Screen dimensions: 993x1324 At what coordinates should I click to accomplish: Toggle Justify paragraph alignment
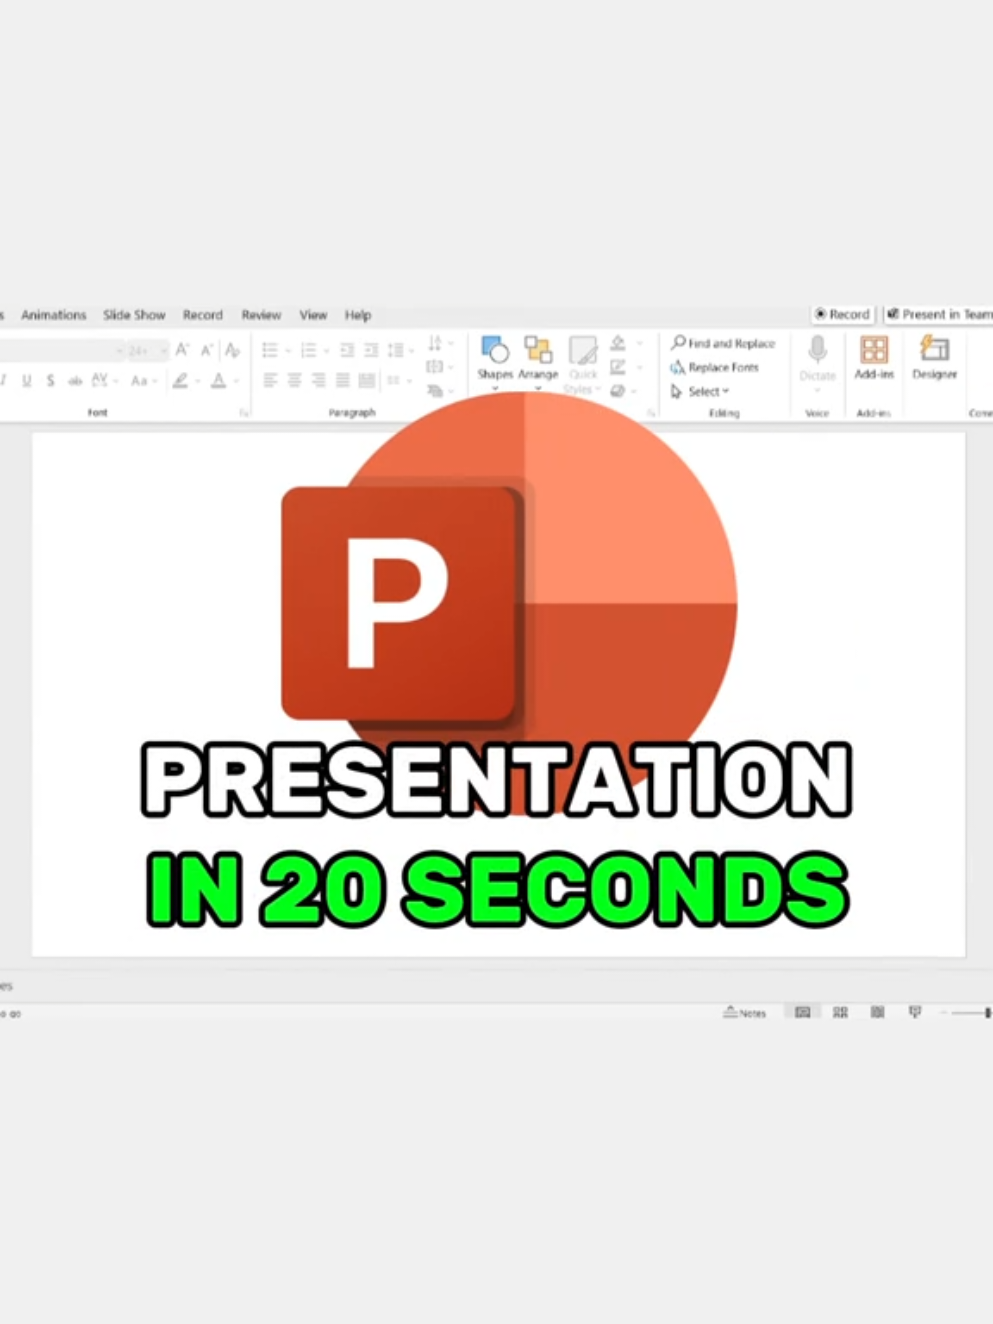[343, 380]
